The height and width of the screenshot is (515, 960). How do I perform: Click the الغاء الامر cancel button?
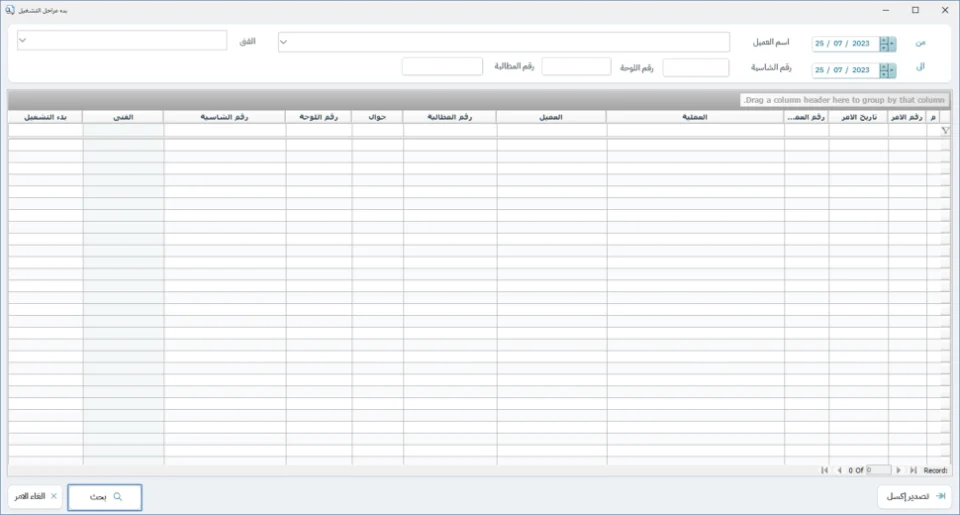(x=35, y=496)
